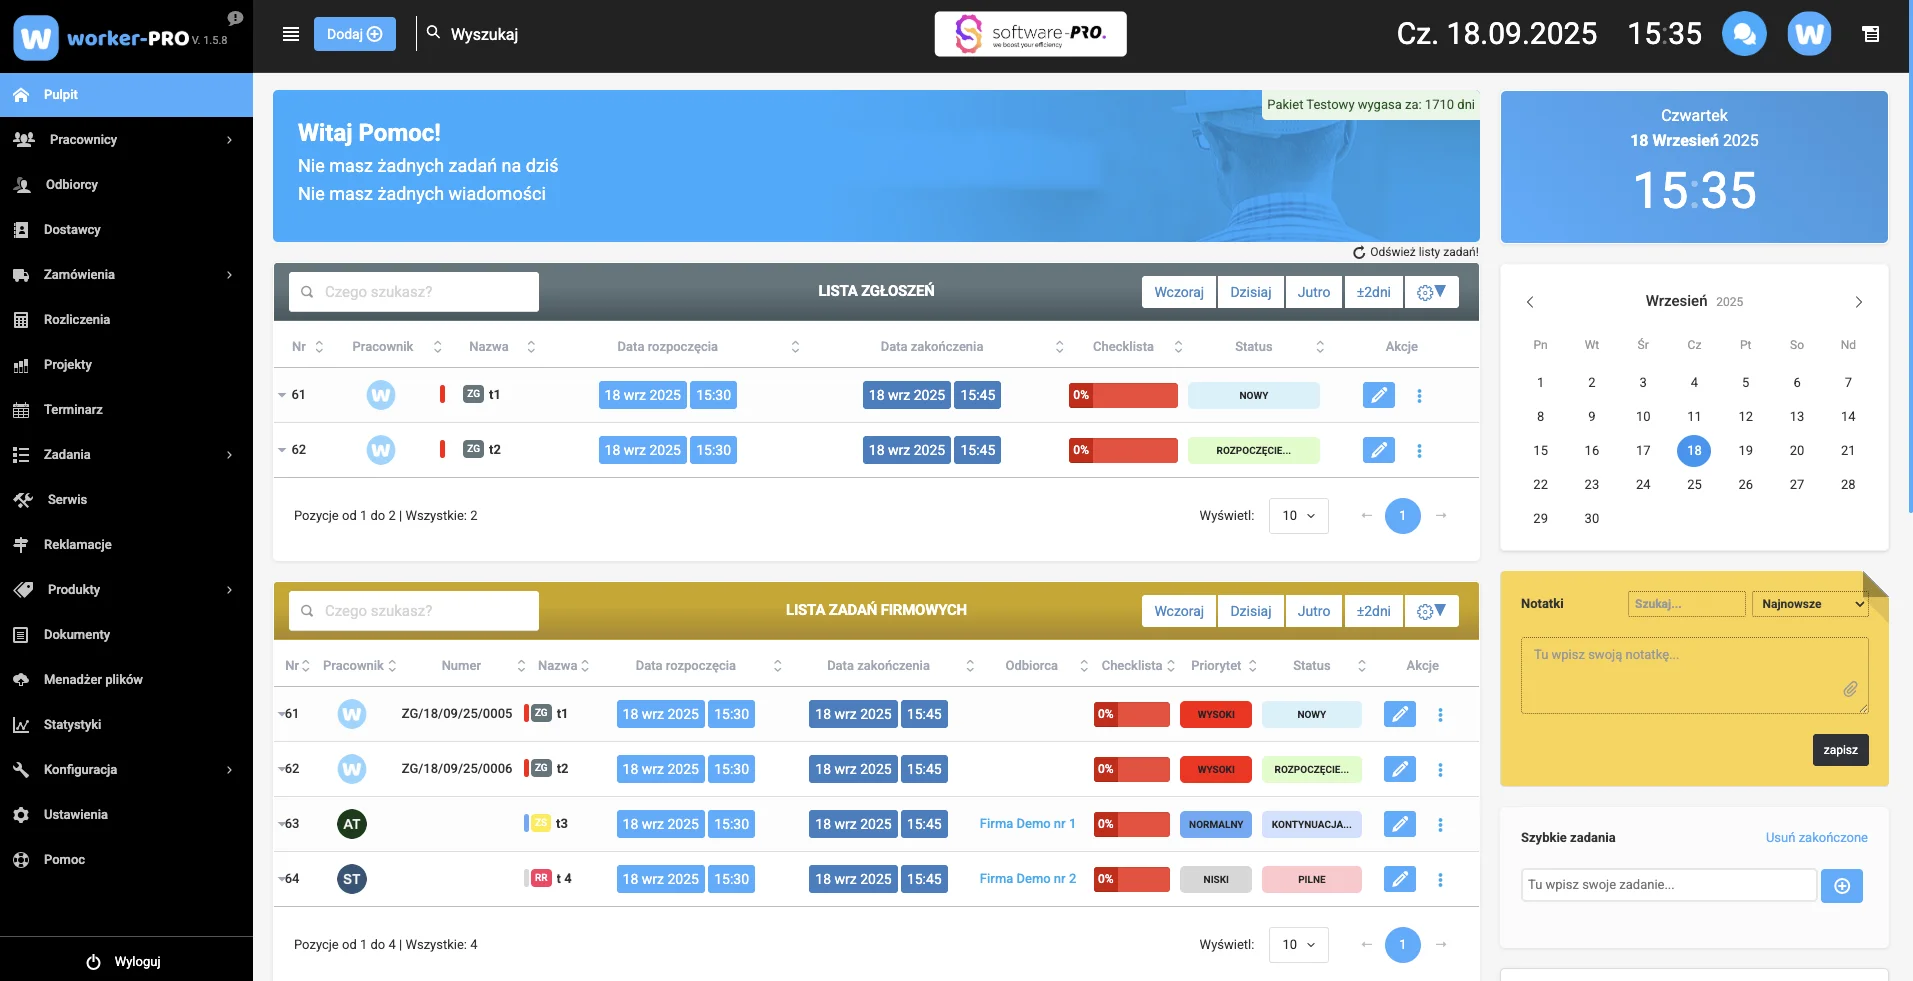
Task: Click the Dodaj button
Action: (355, 34)
